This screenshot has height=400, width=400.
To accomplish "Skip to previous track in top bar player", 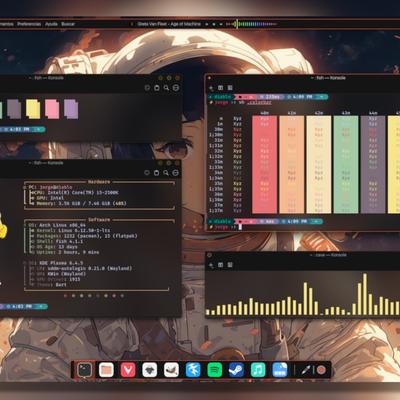I will click(x=206, y=24).
